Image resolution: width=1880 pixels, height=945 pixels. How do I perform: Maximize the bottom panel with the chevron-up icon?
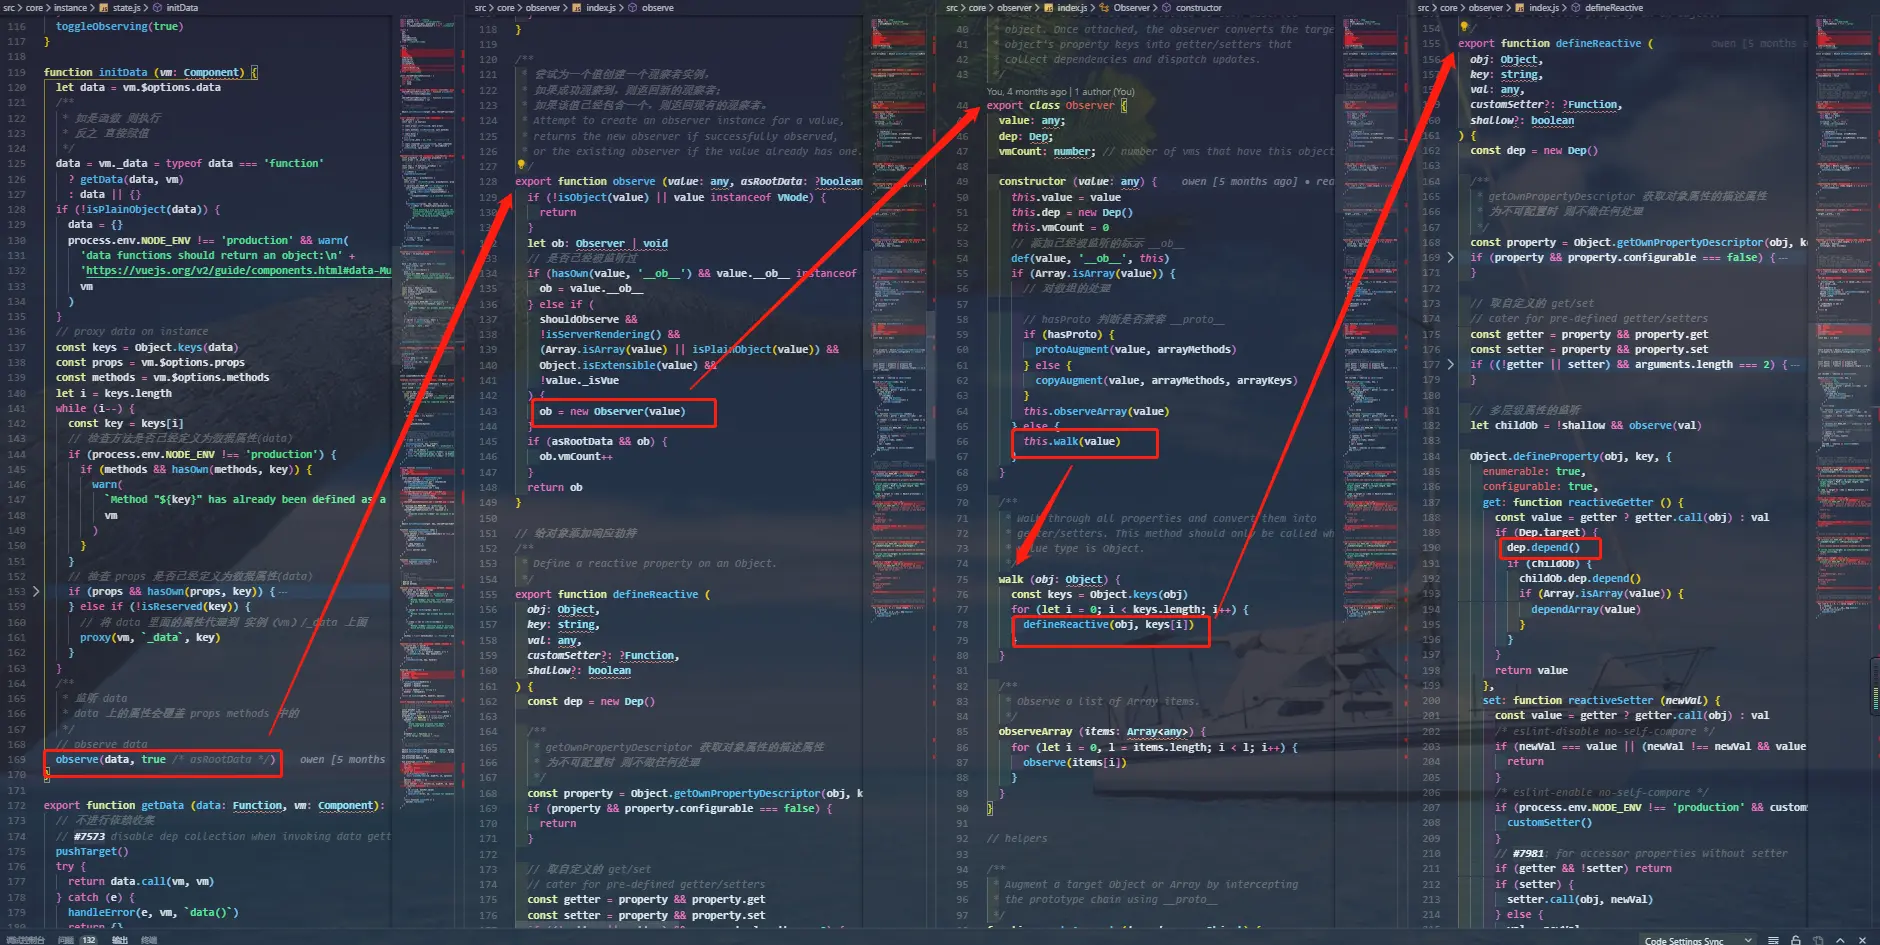(1841, 940)
